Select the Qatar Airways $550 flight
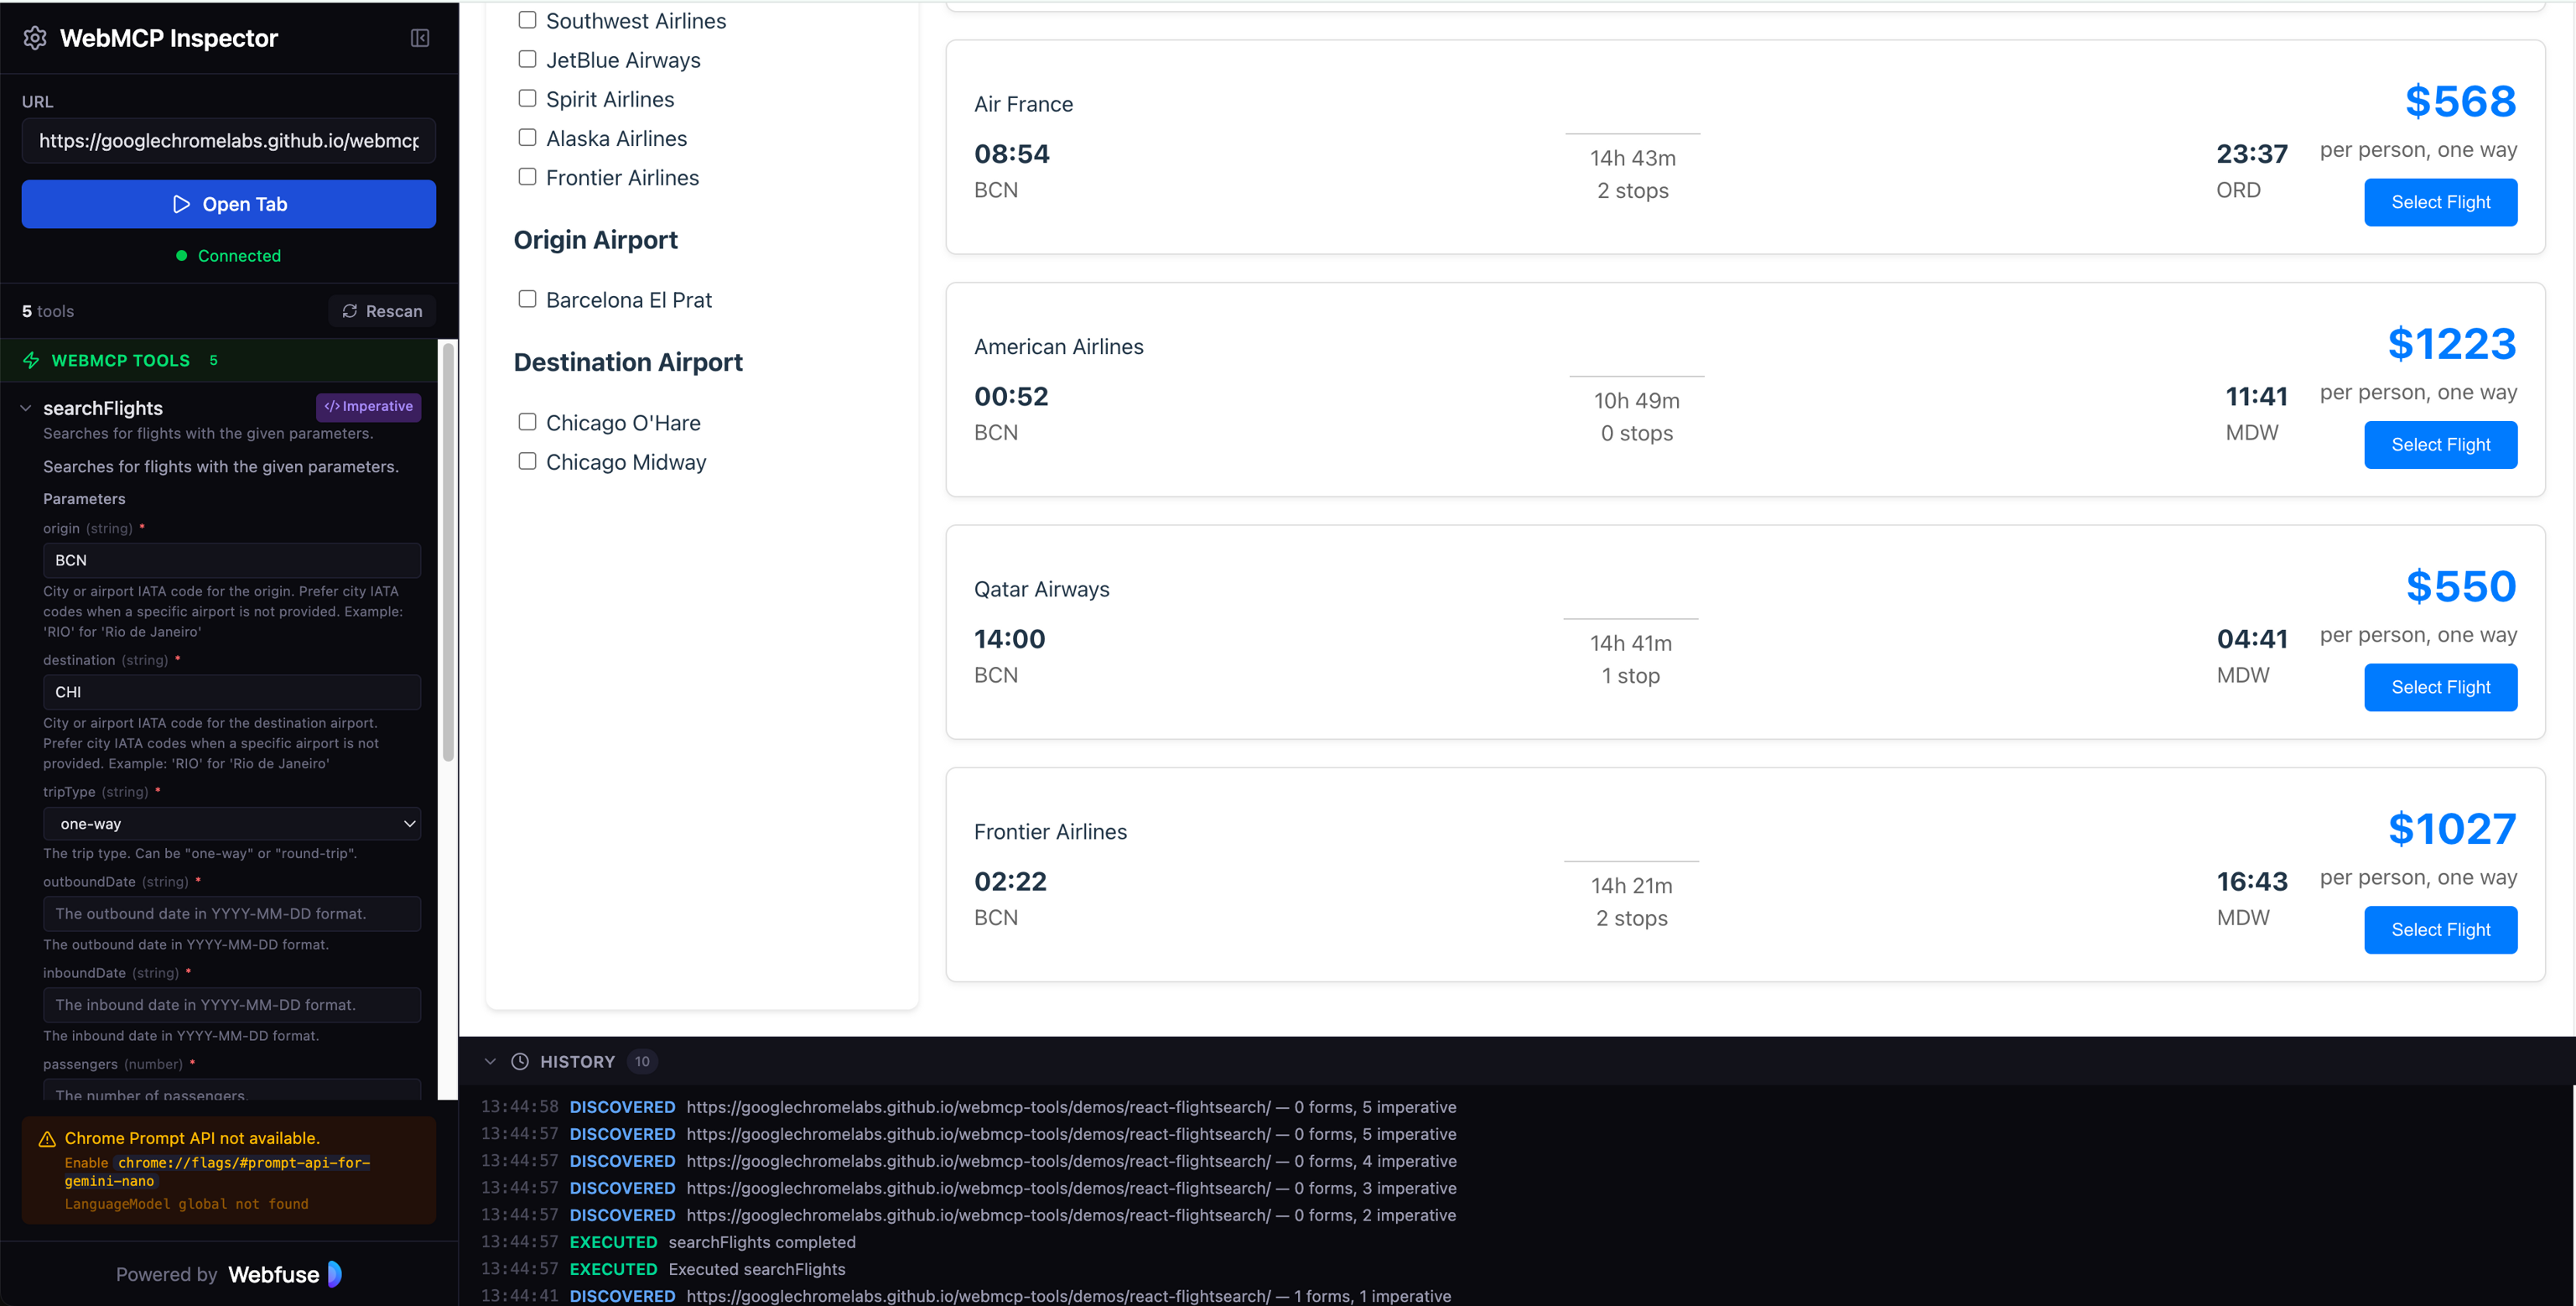Viewport: 2576px width, 1306px height. (x=2440, y=687)
